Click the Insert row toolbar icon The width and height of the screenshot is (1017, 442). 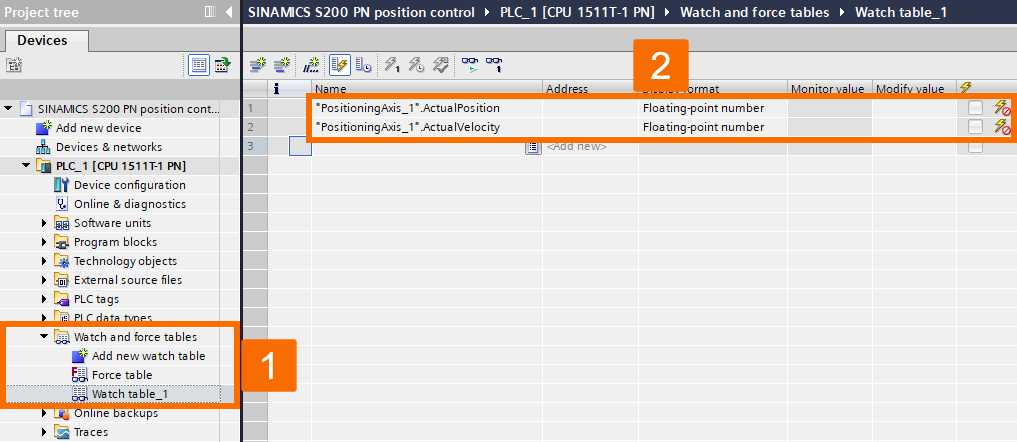259,64
